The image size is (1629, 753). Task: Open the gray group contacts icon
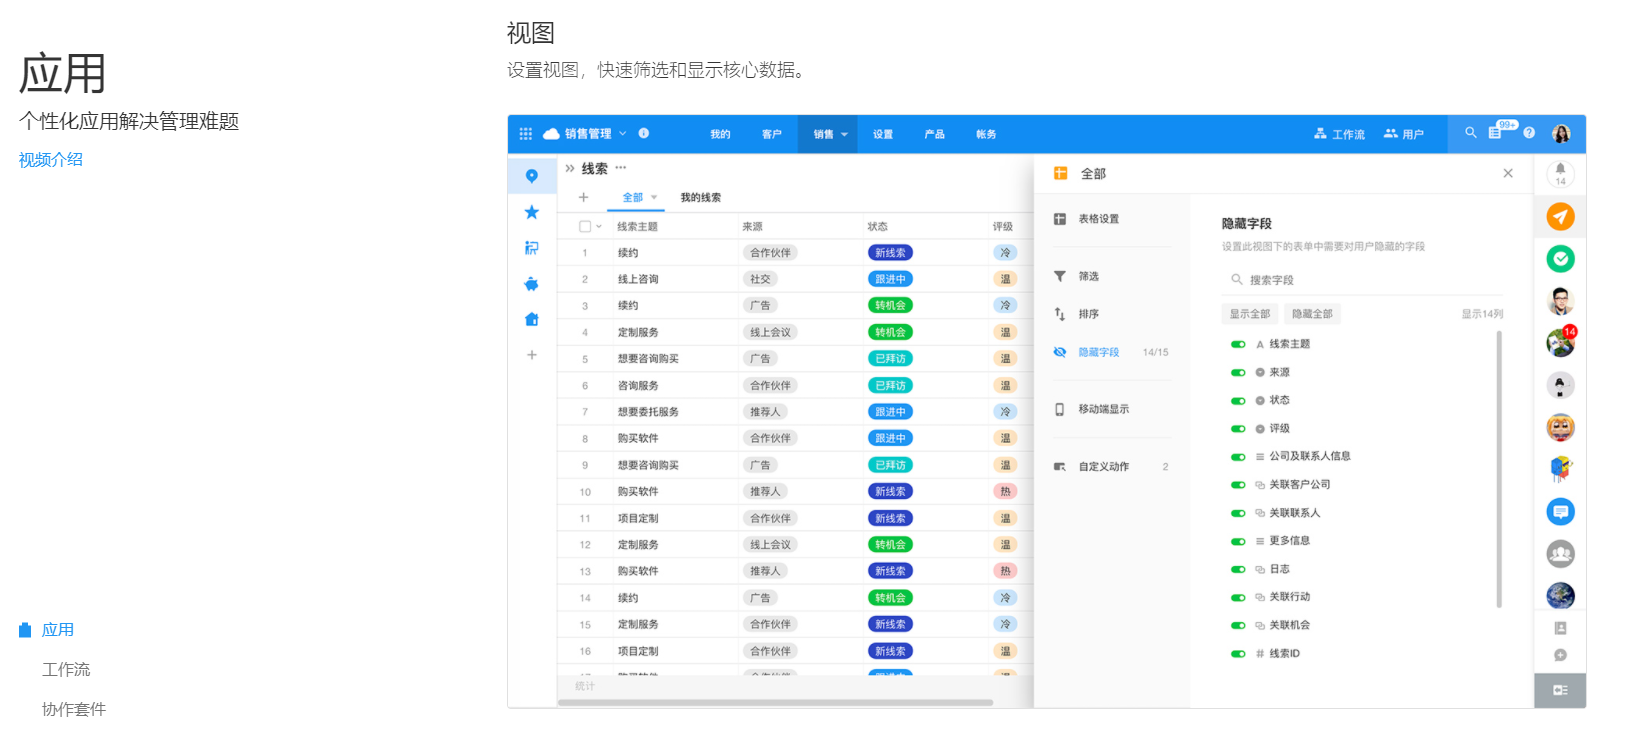[1561, 553]
